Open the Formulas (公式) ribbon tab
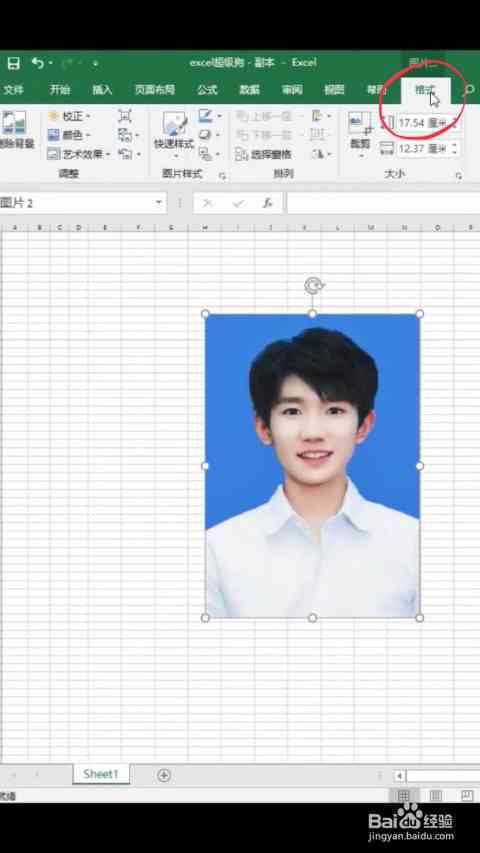This screenshot has width=480, height=853. [207, 90]
